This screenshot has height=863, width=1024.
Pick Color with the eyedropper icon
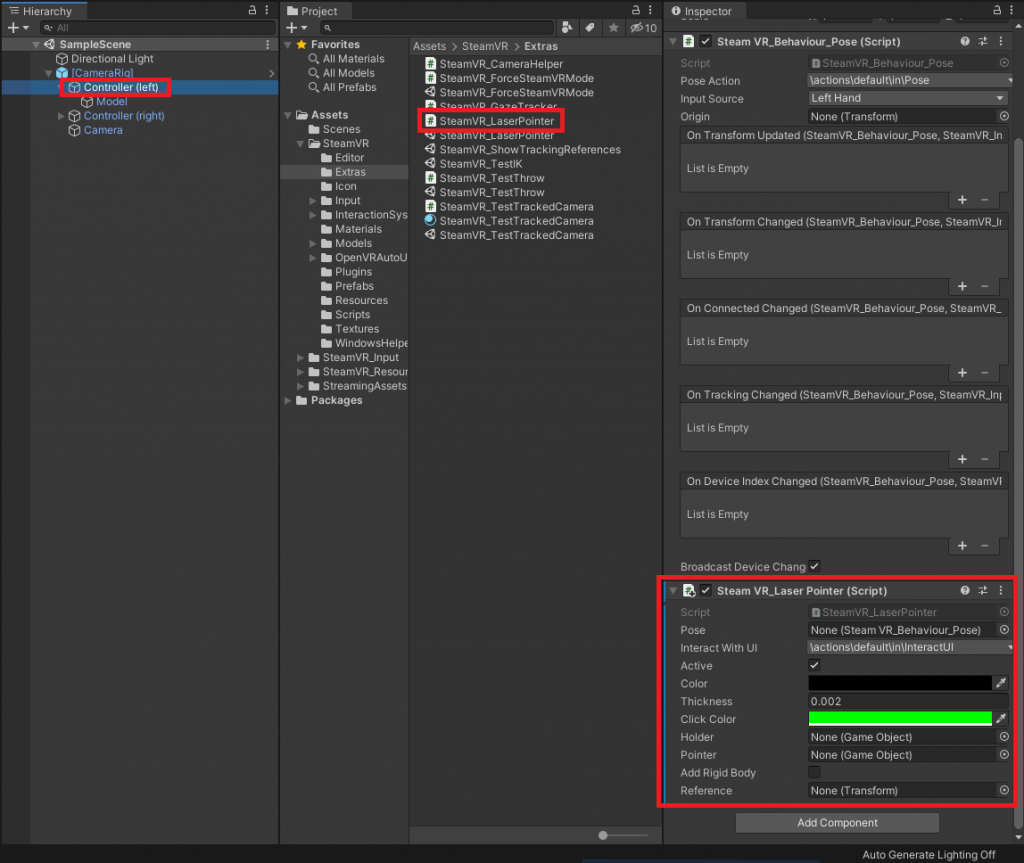pyautogui.click(x=1001, y=683)
